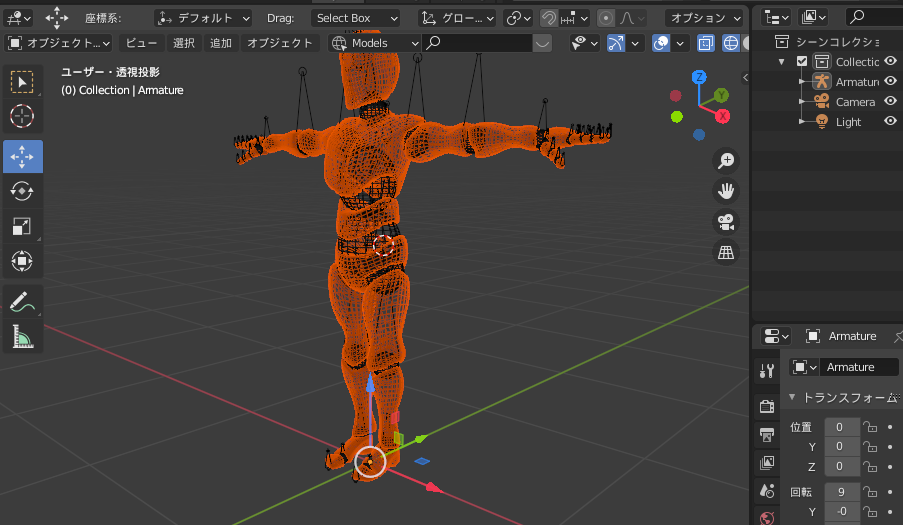Hide the Armature with its eye icon
Image resolution: width=903 pixels, height=525 pixels.
pos(890,81)
